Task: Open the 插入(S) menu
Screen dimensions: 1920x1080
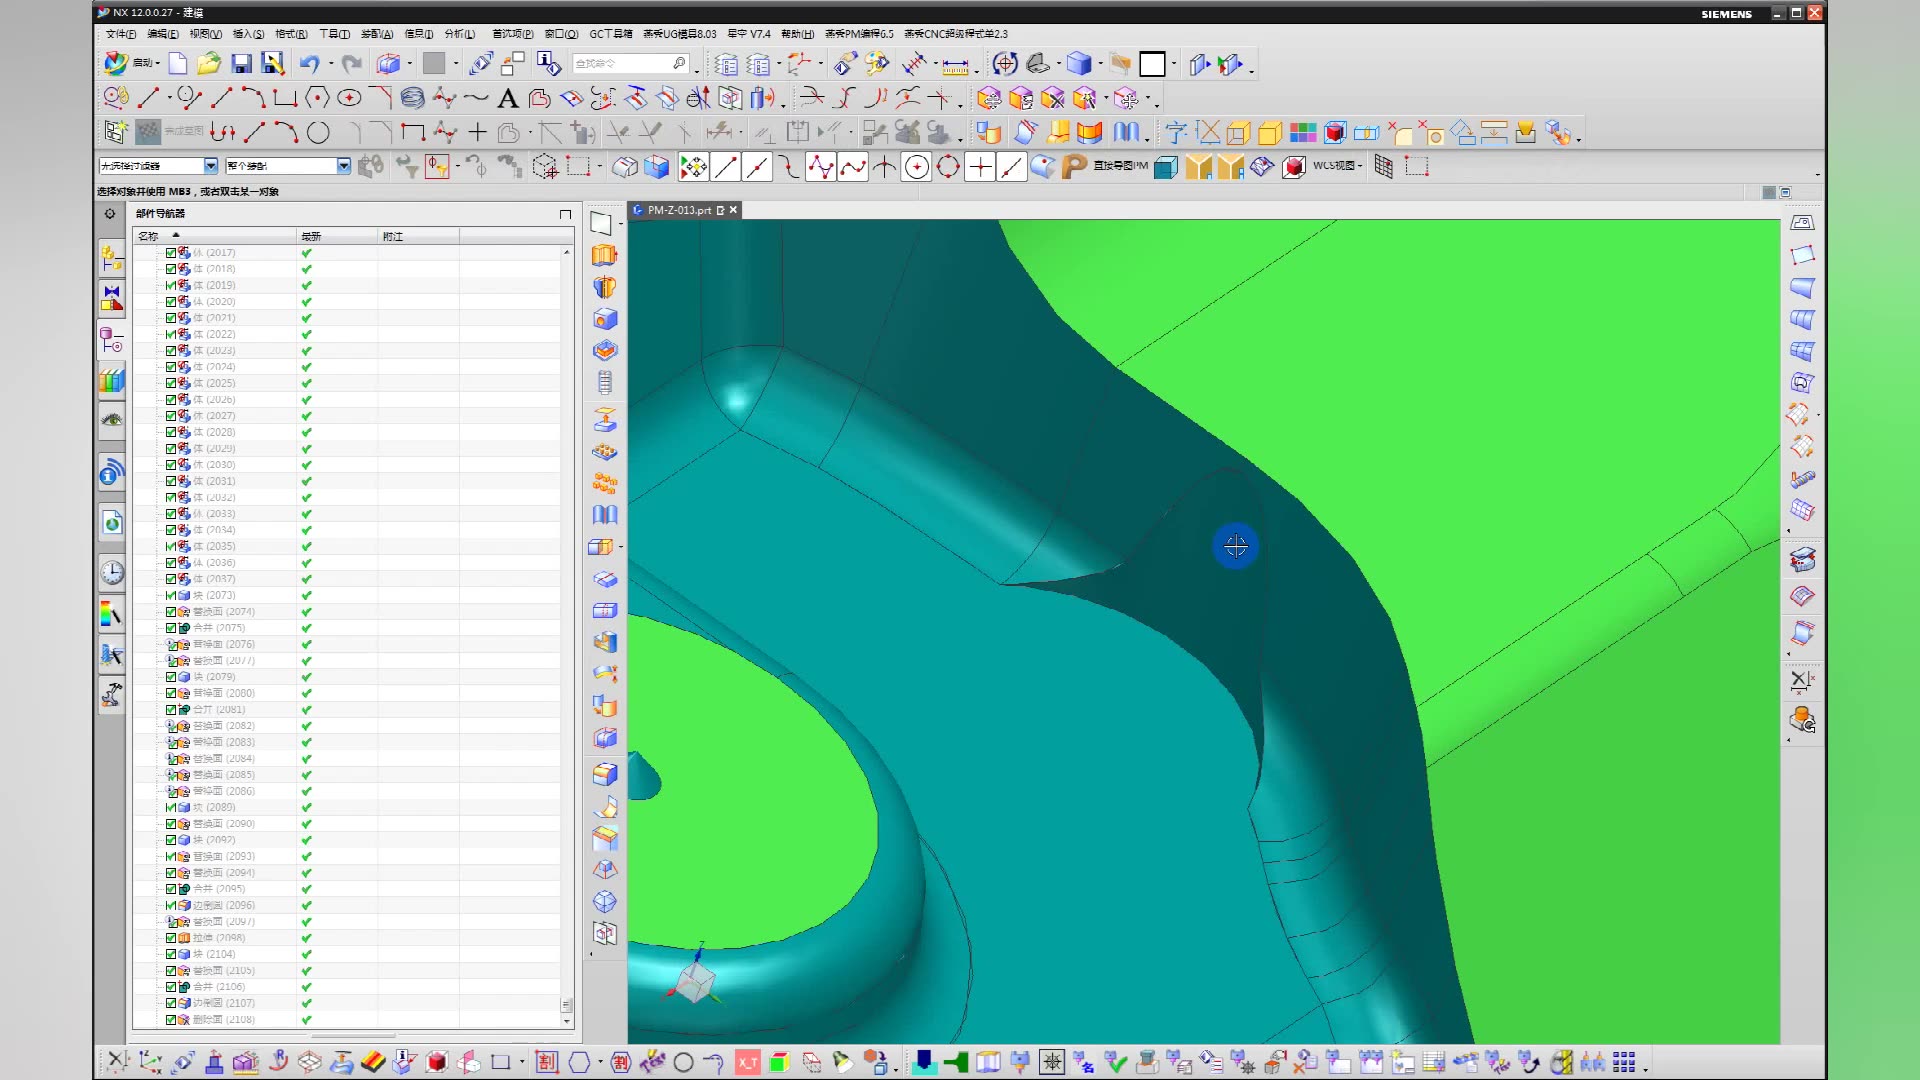Action: point(248,34)
